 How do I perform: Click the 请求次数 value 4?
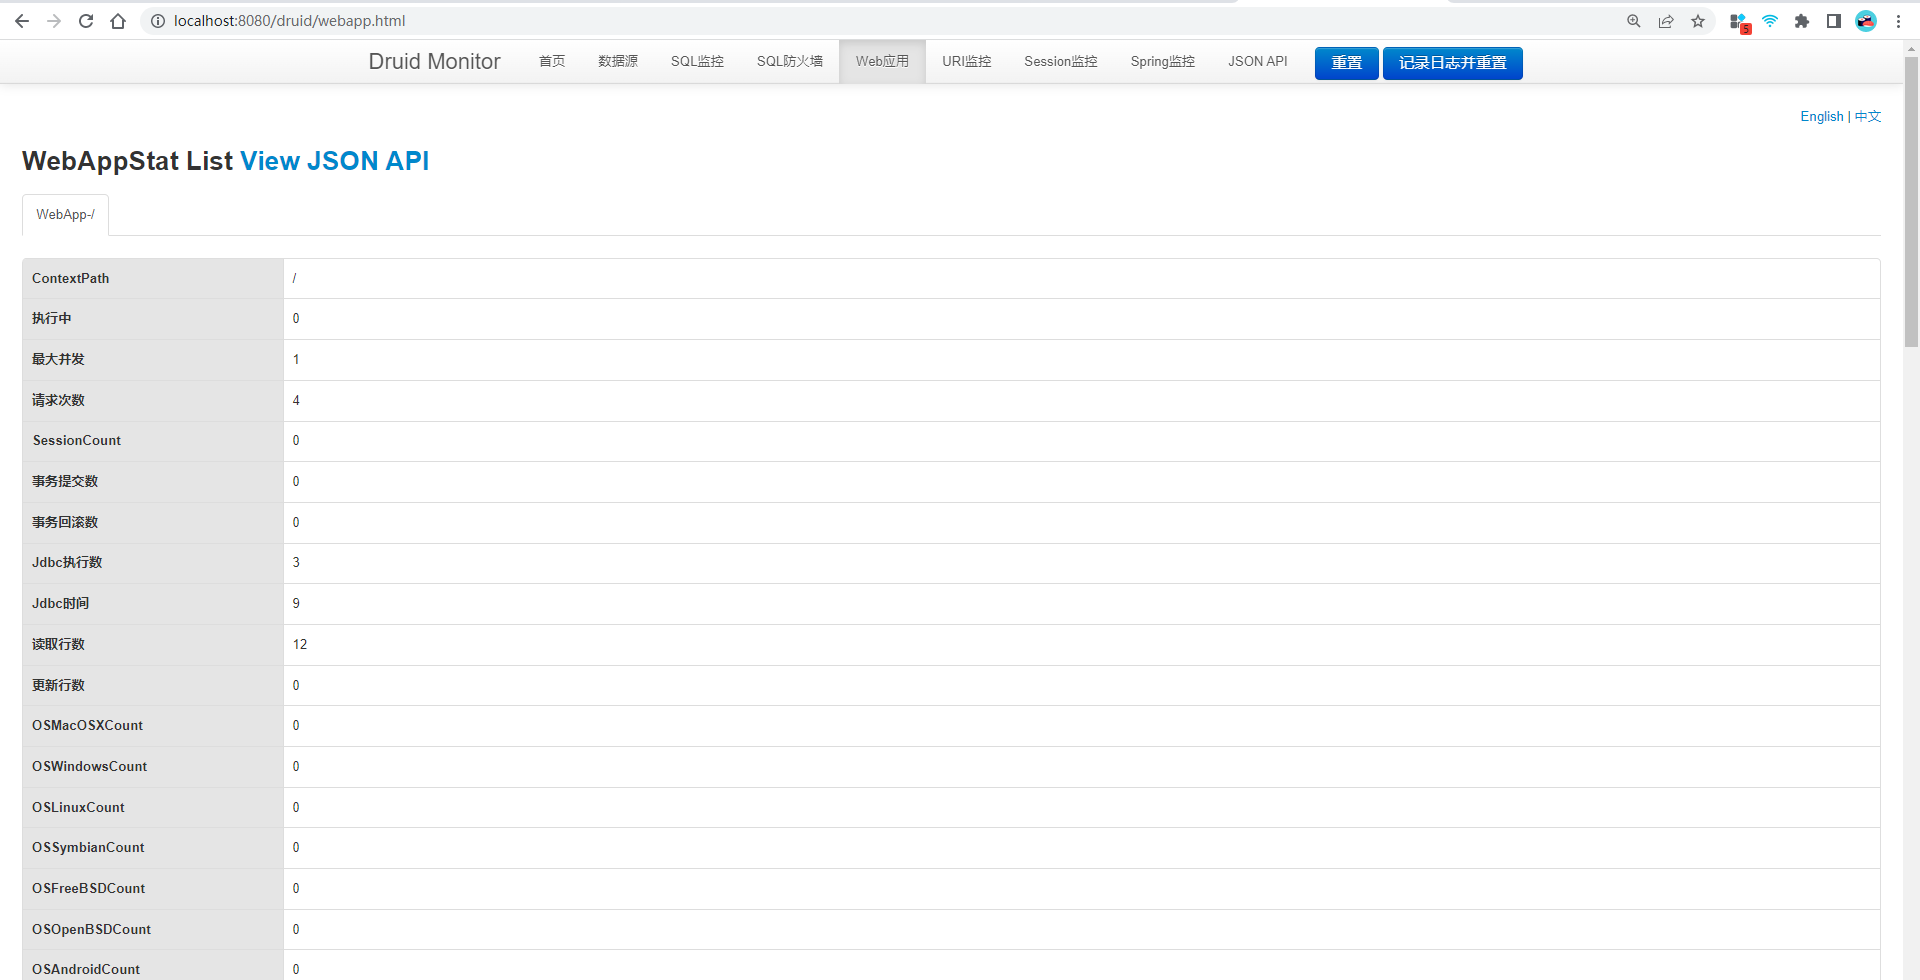click(x=296, y=400)
